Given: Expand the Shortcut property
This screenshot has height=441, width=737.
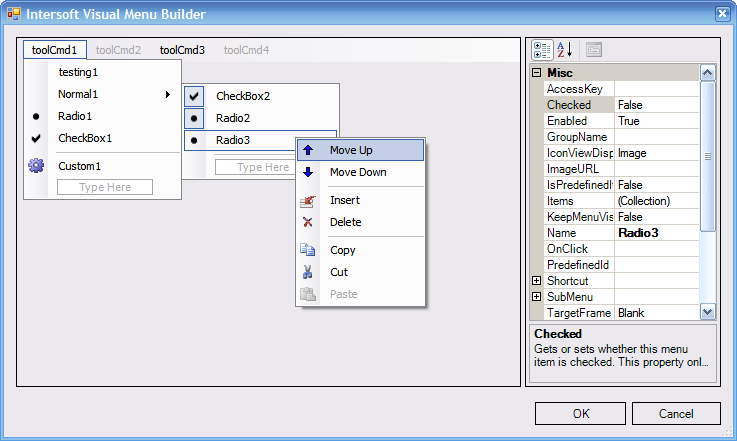Looking at the screenshot, I should (x=536, y=281).
